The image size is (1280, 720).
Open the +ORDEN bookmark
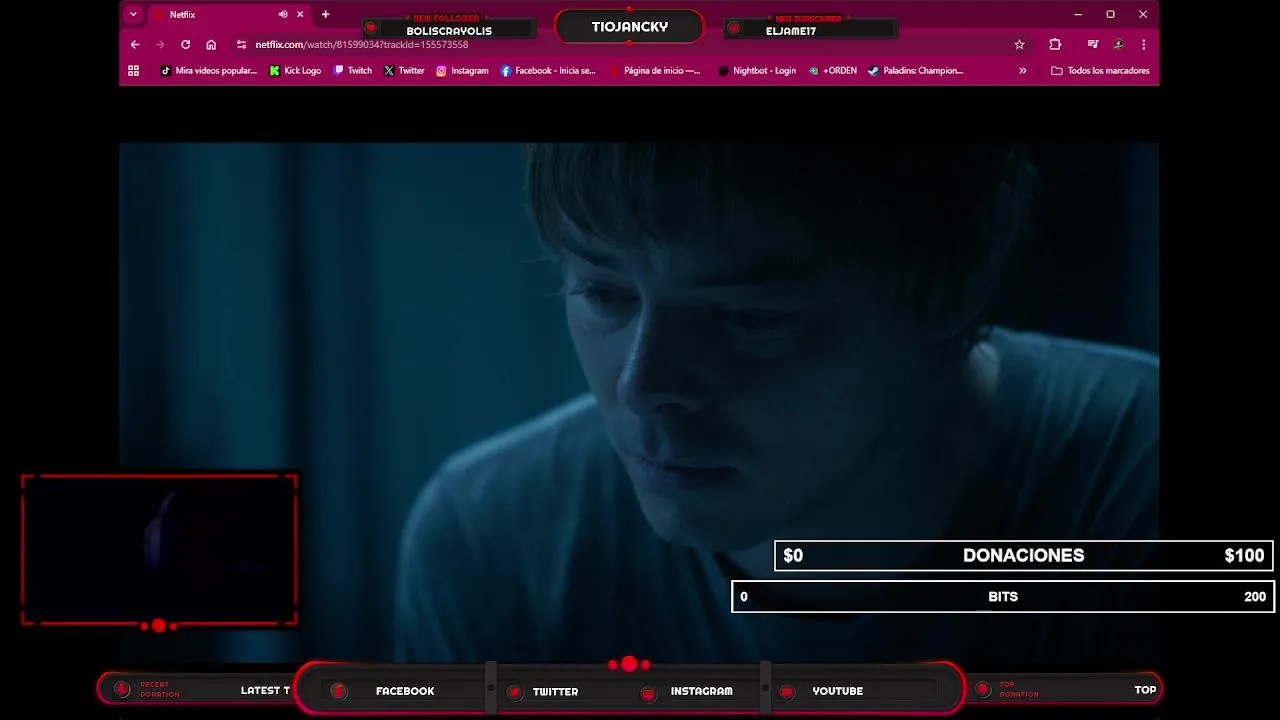coord(832,71)
